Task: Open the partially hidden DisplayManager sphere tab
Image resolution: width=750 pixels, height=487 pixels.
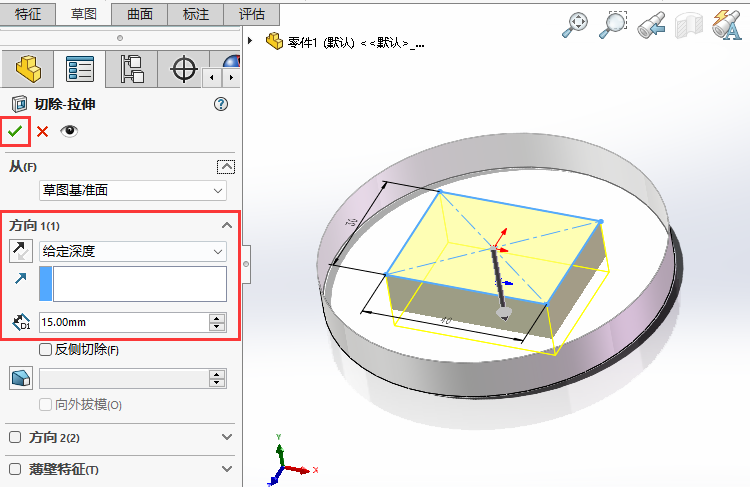Action: click(231, 61)
